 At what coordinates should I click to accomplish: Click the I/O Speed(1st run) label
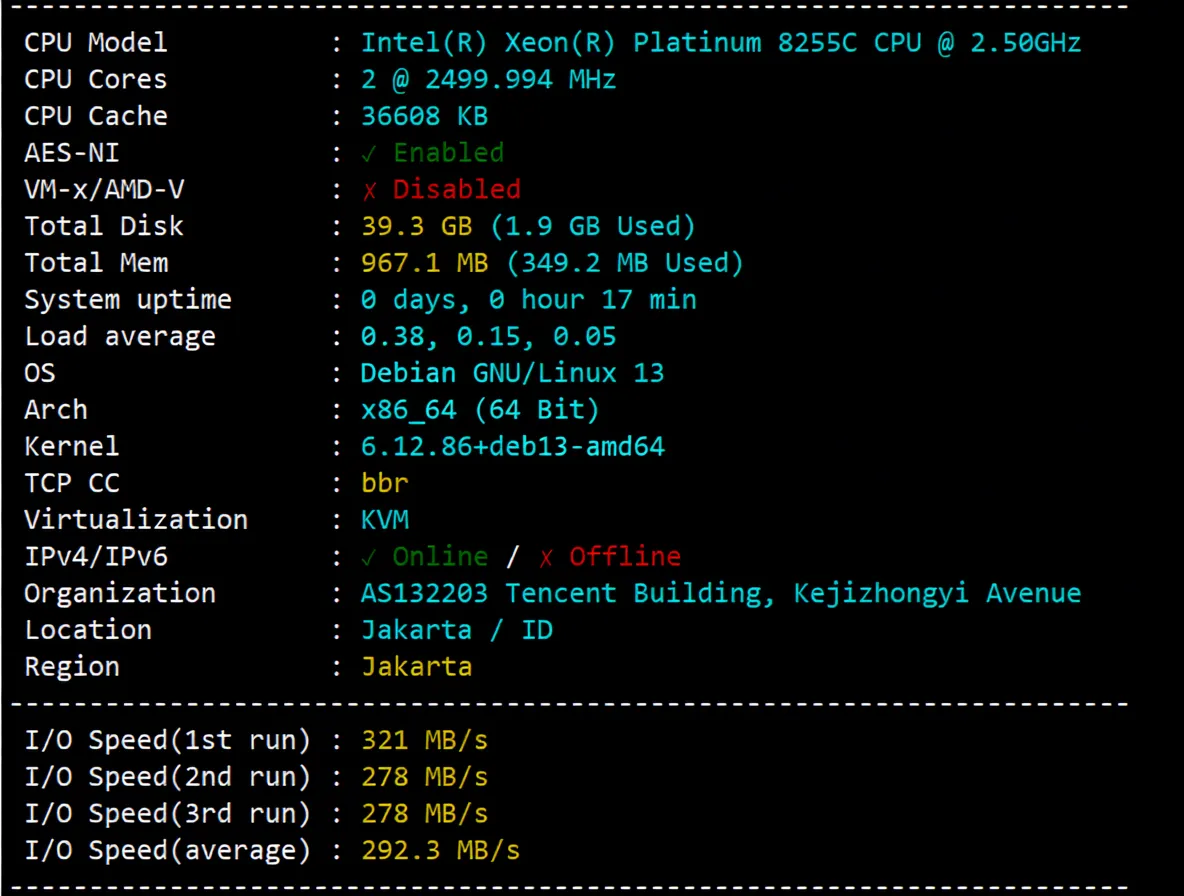[168, 741]
